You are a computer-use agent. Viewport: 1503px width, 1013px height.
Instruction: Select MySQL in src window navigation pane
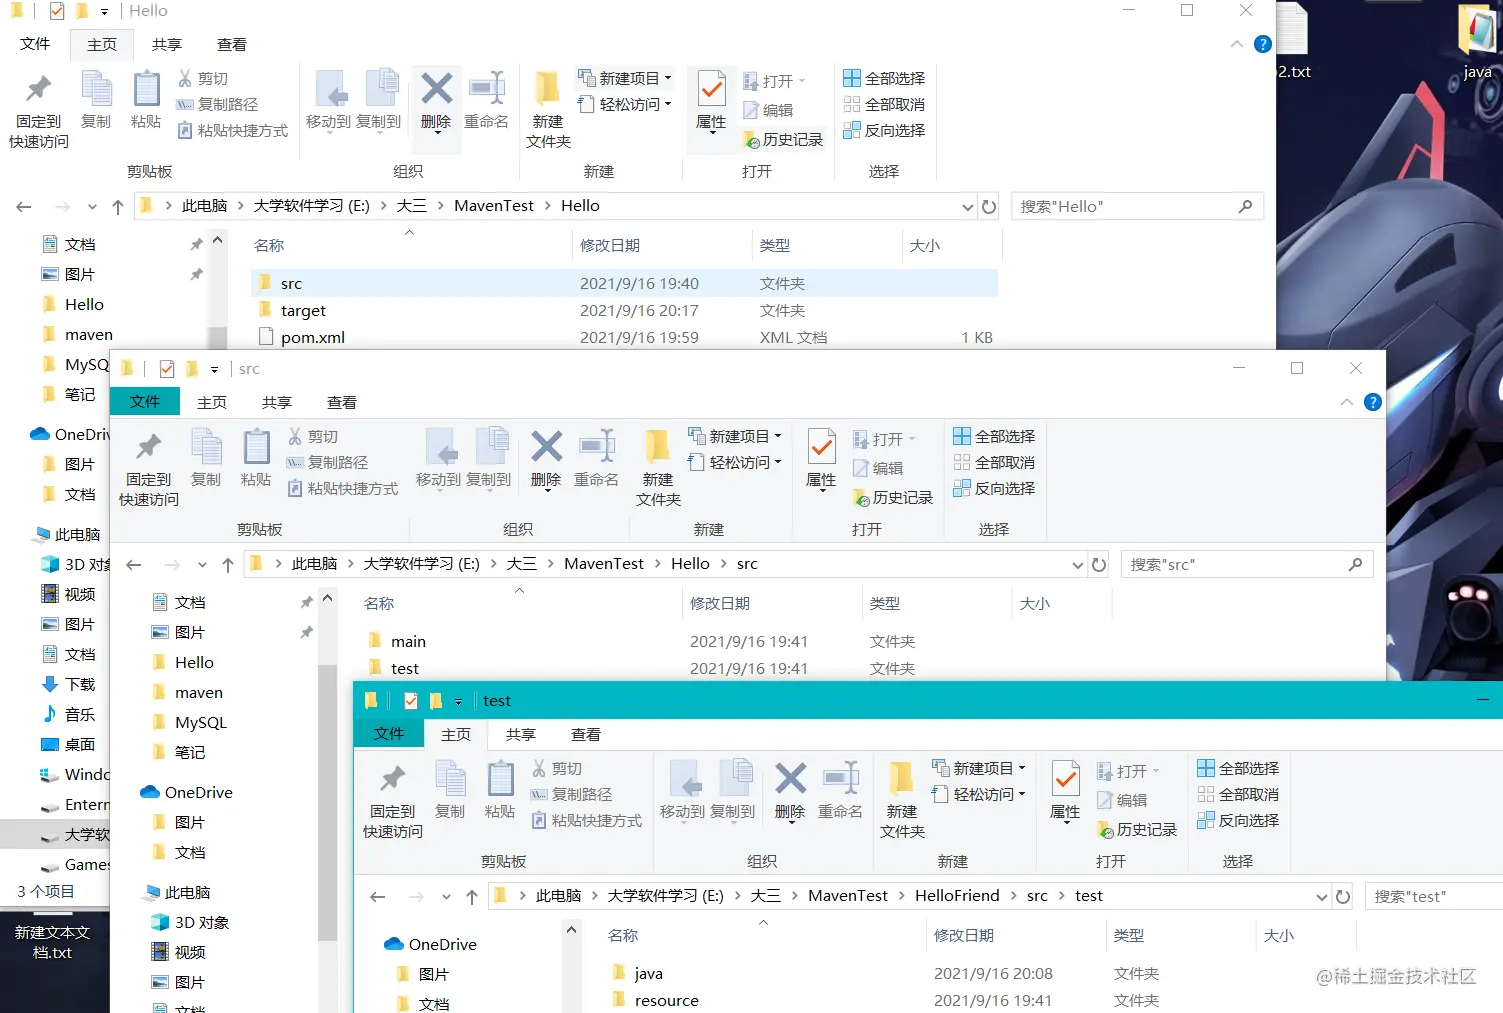200,722
